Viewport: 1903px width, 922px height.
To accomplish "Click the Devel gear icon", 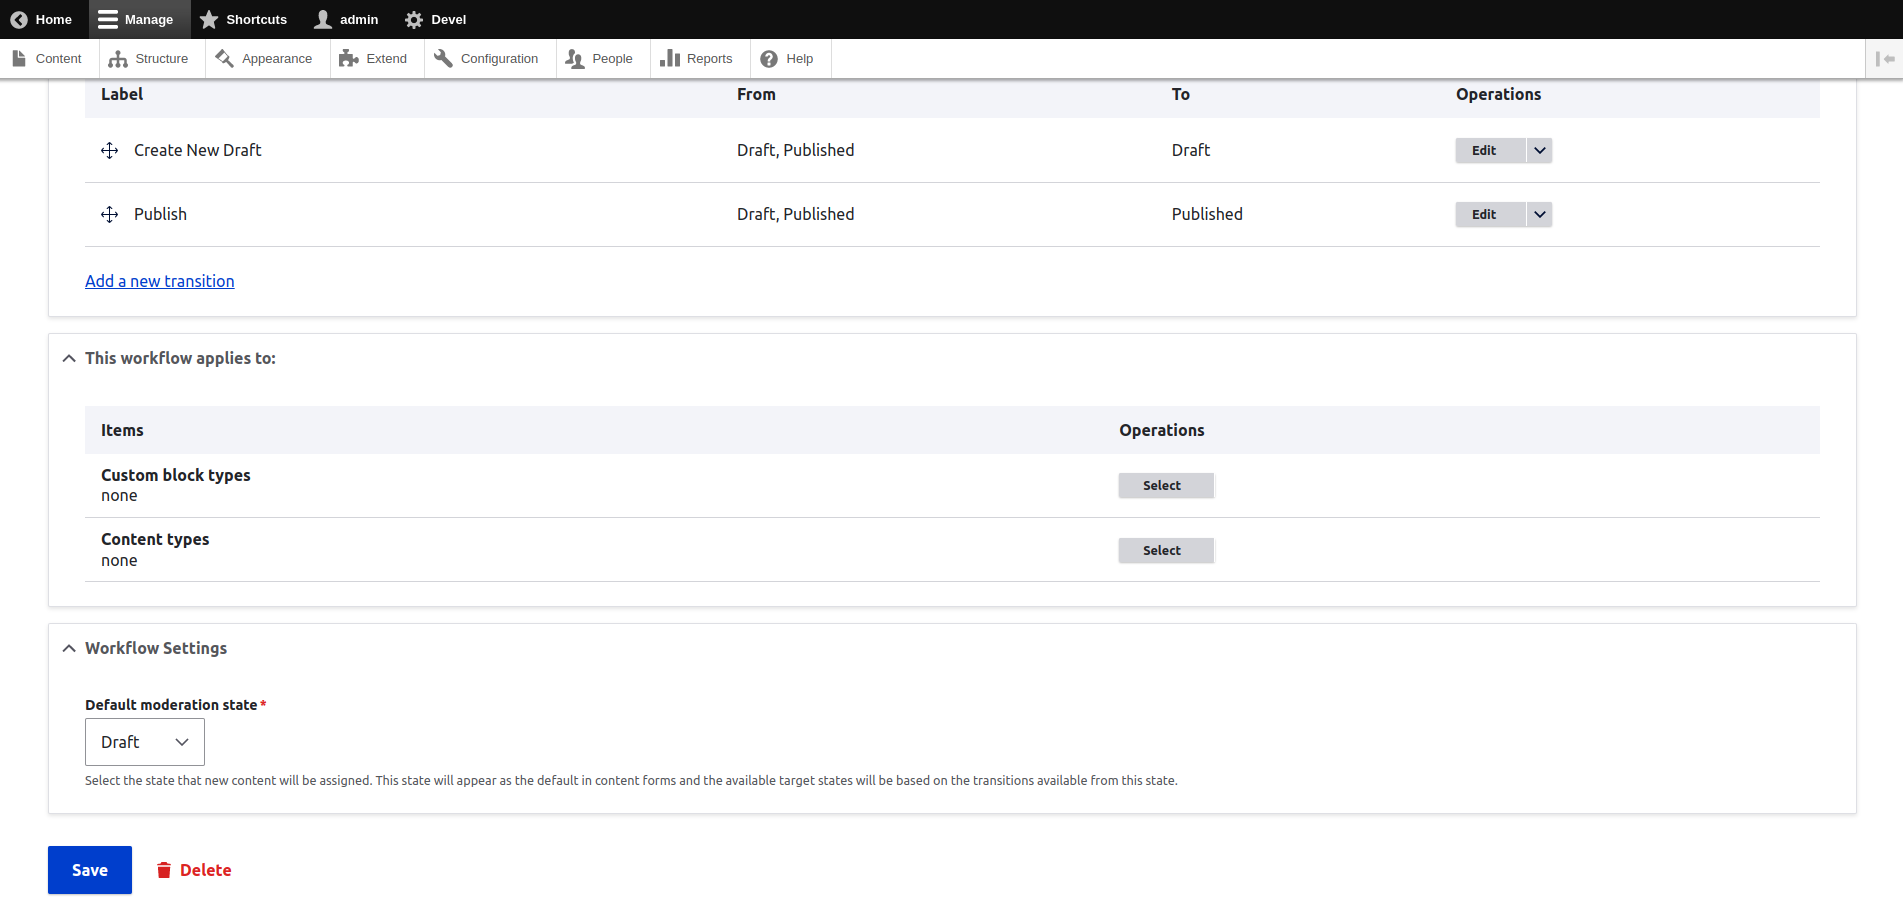I will [x=414, y=19].
